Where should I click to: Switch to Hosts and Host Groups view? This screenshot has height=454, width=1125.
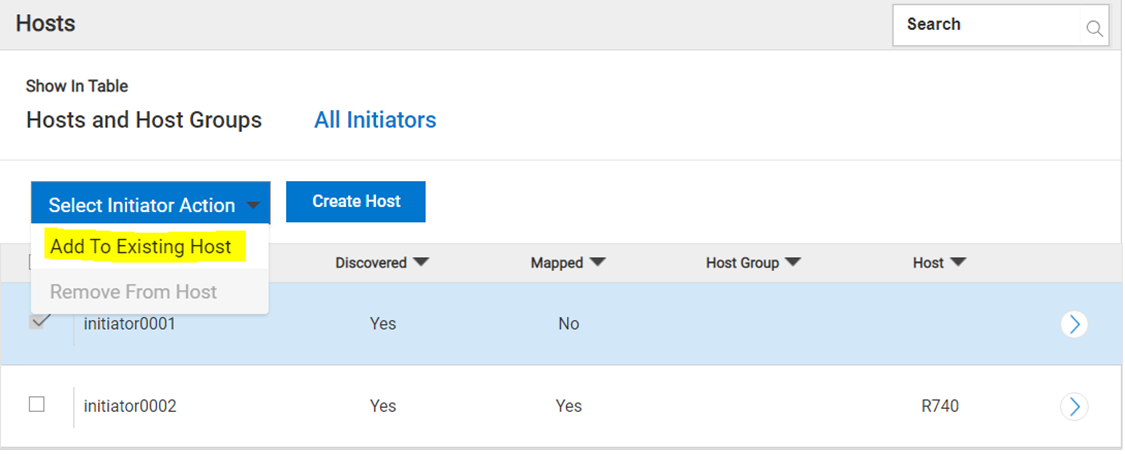144,120
